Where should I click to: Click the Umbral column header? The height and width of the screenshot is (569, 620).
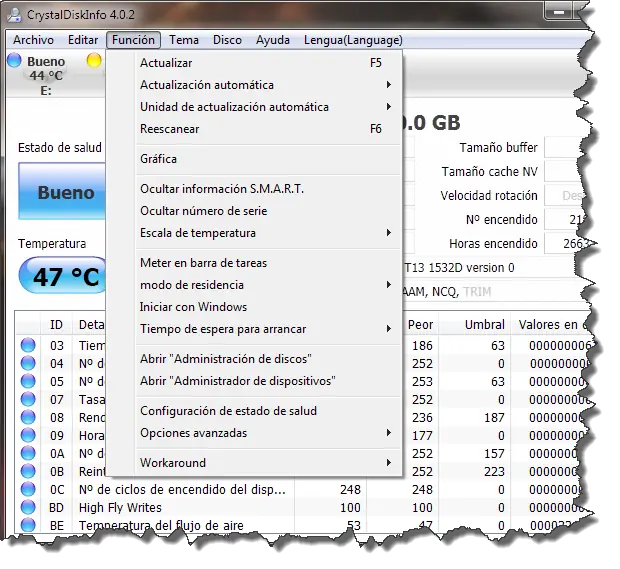click(x=474, y=325)
